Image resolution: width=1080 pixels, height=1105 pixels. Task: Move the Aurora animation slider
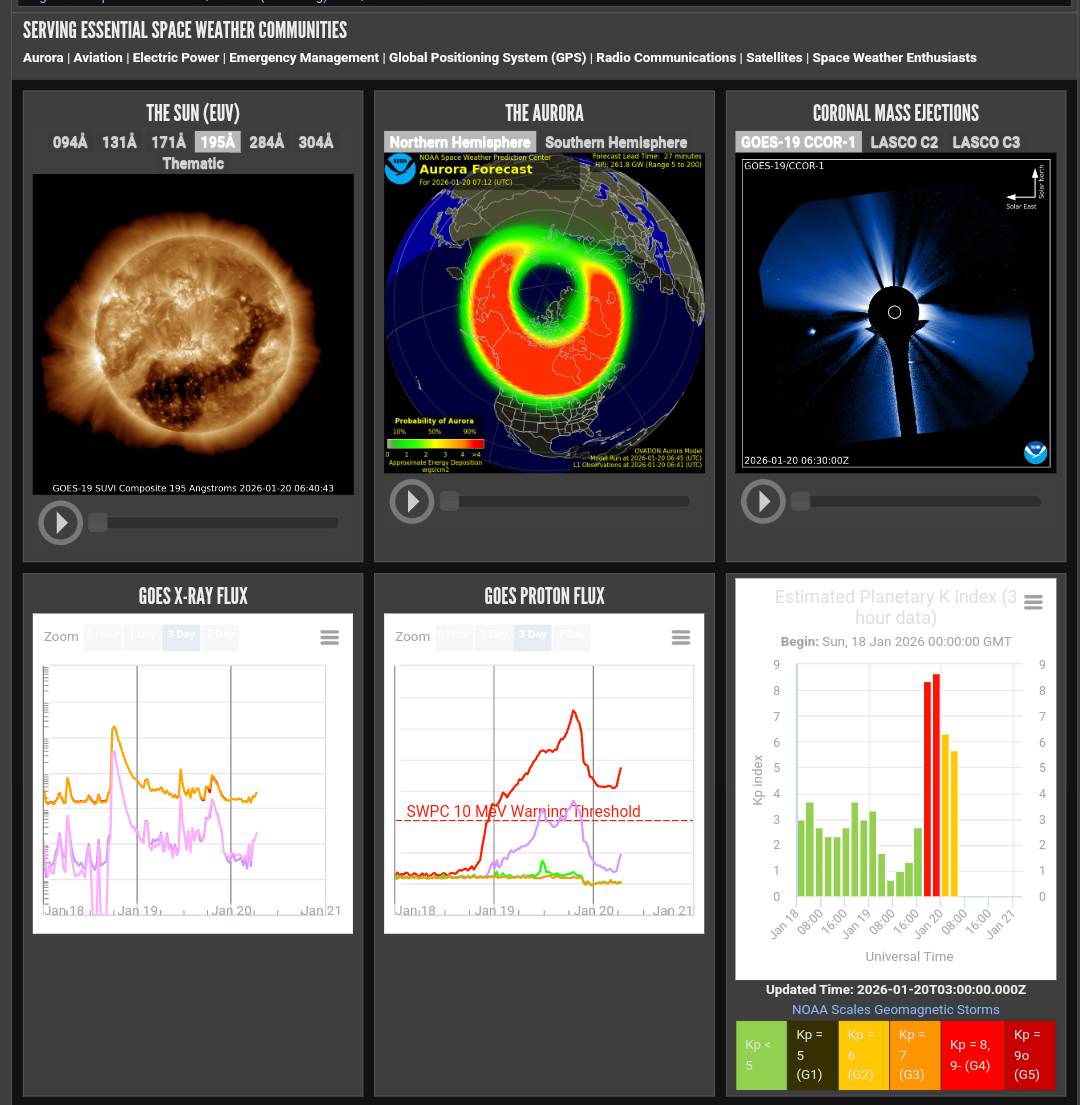tap(449, 502)
